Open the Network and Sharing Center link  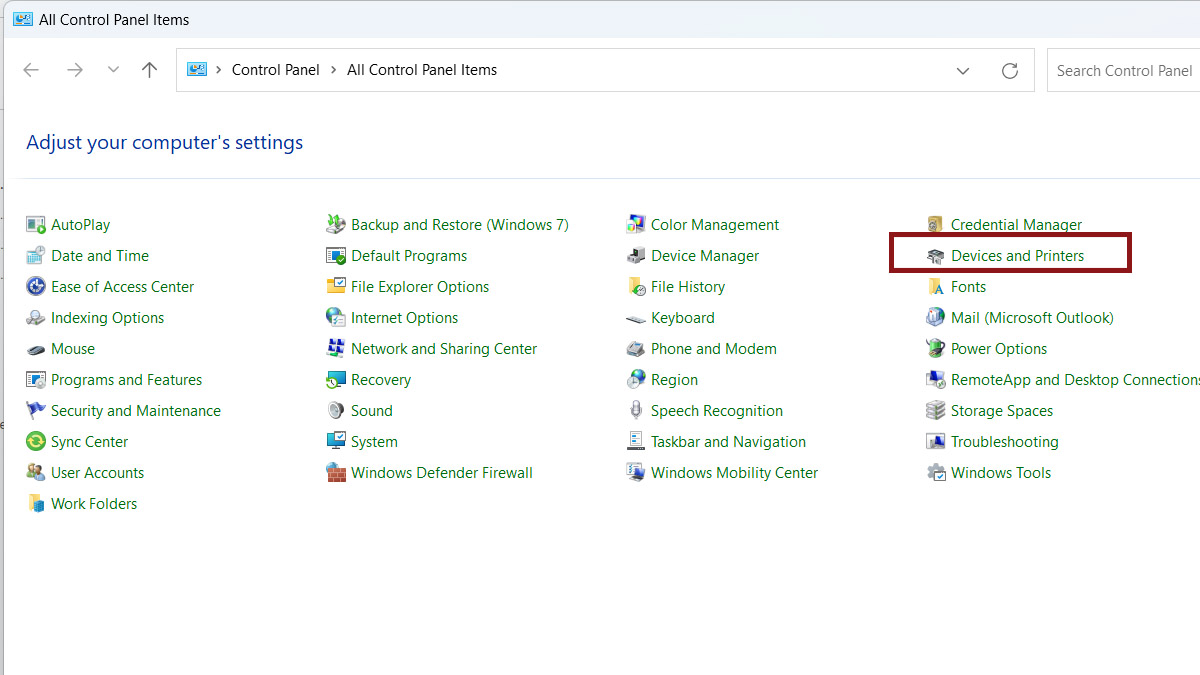point(444,349)
